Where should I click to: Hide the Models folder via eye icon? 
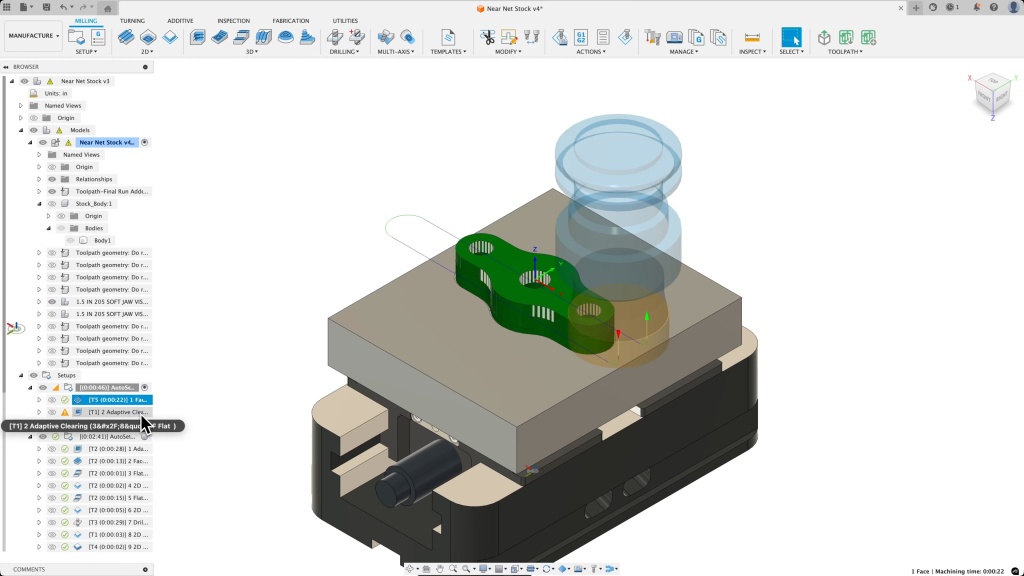(x=33, y=130)
